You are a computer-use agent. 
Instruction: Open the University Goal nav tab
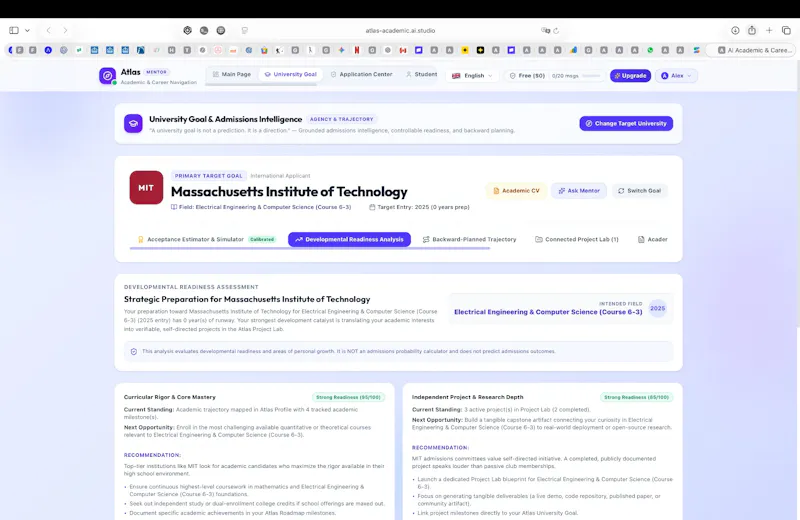click(x=290, y=75)
